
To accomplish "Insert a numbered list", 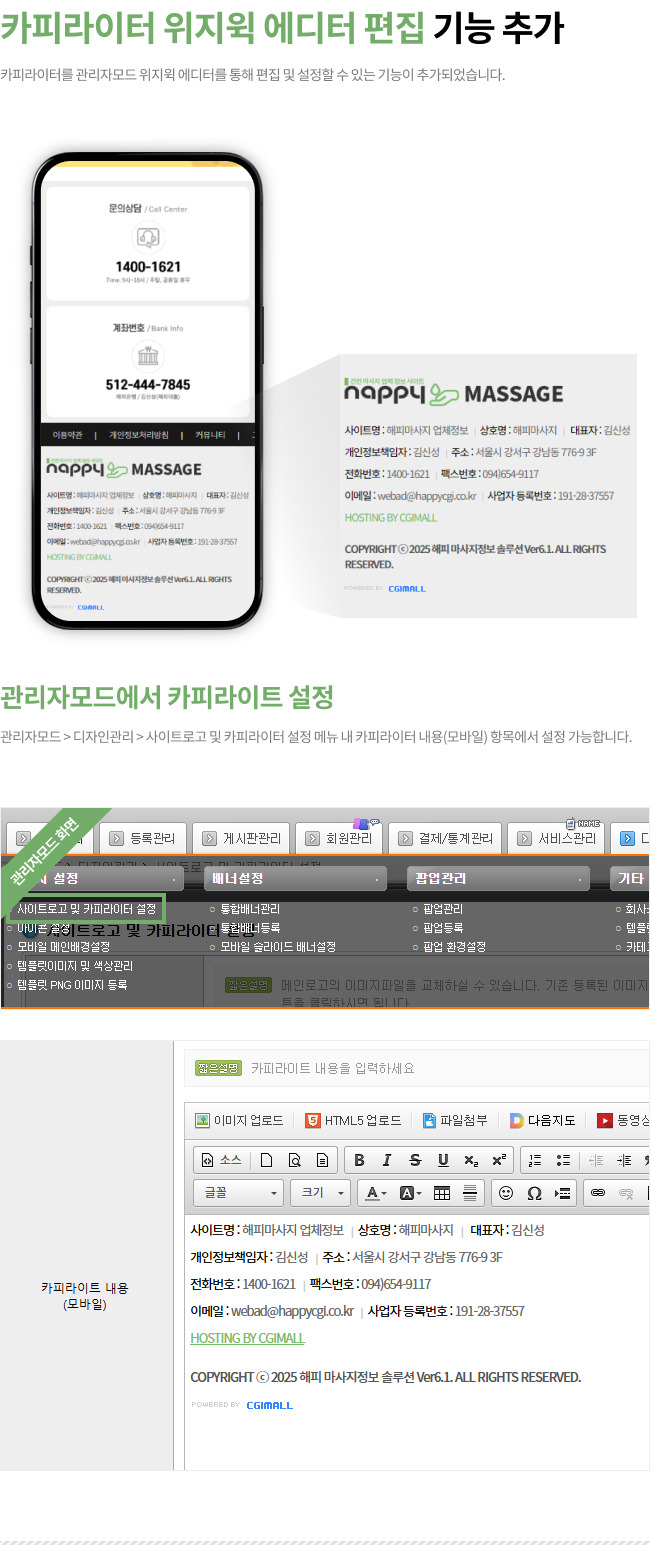I will 535,1160.
